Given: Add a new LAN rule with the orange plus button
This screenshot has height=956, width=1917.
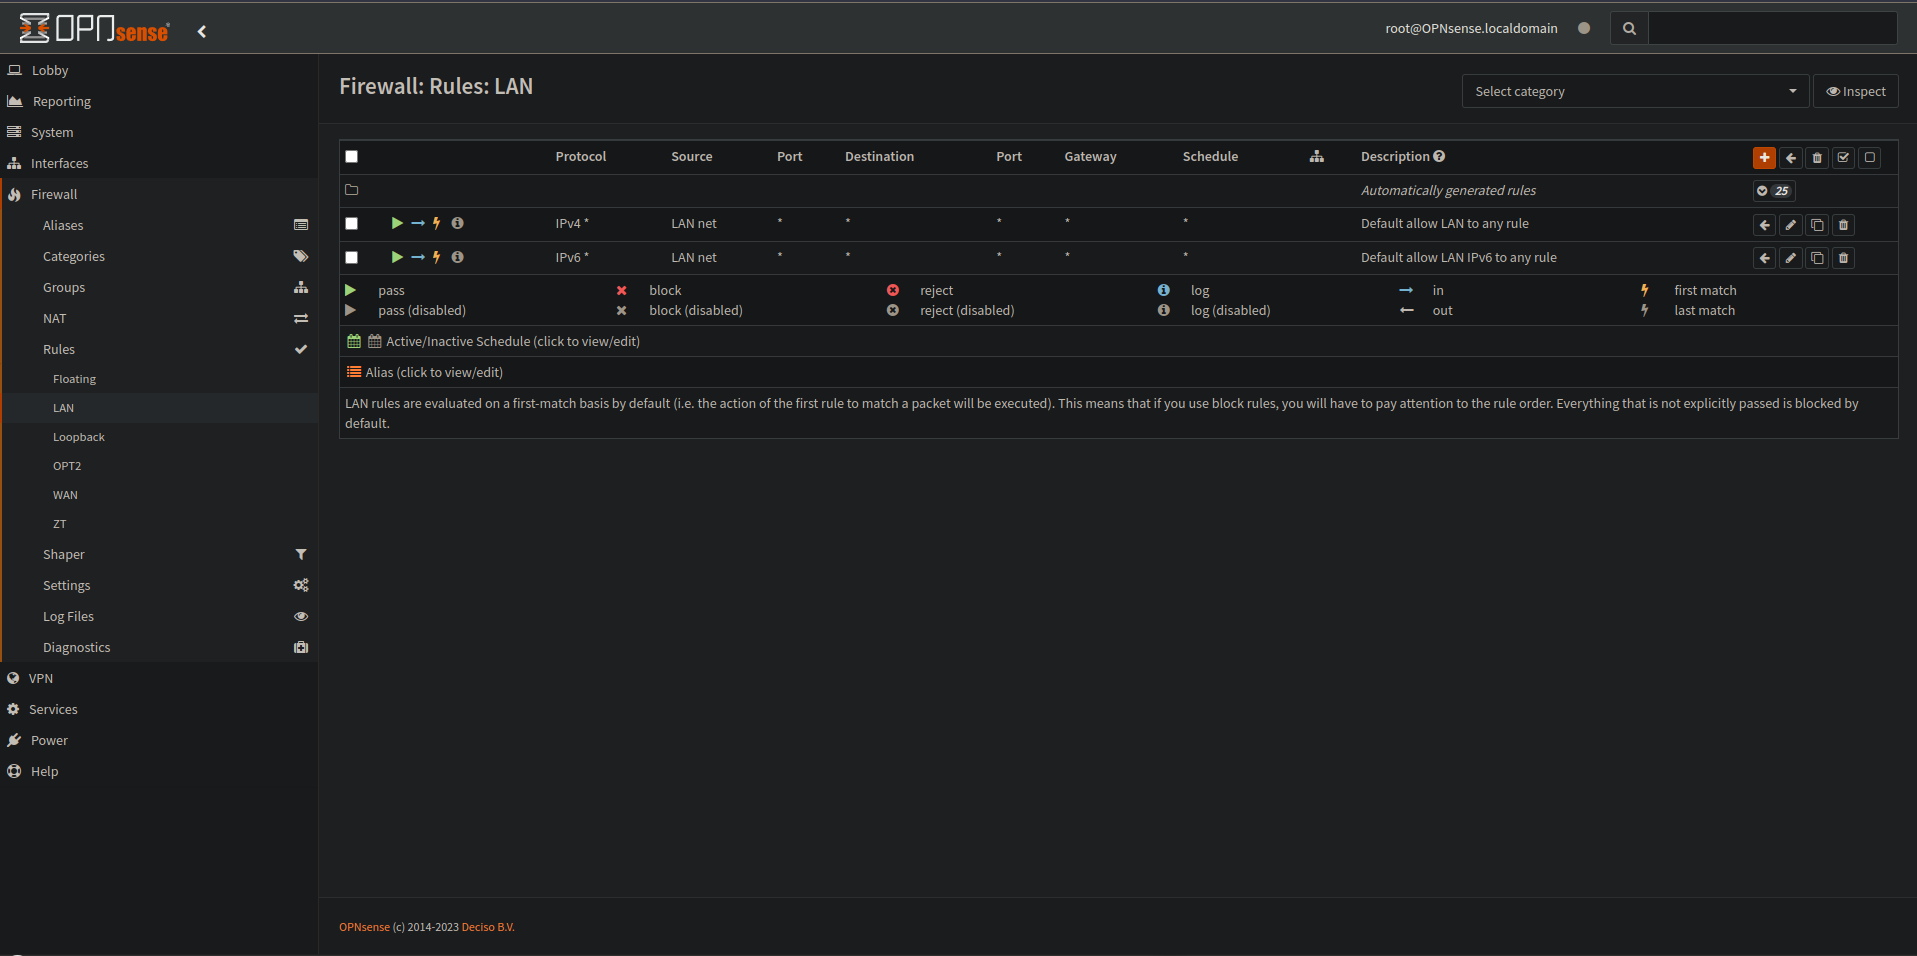Looking at the screenshot, I should pyautogui.click(x=1764, y=157).
